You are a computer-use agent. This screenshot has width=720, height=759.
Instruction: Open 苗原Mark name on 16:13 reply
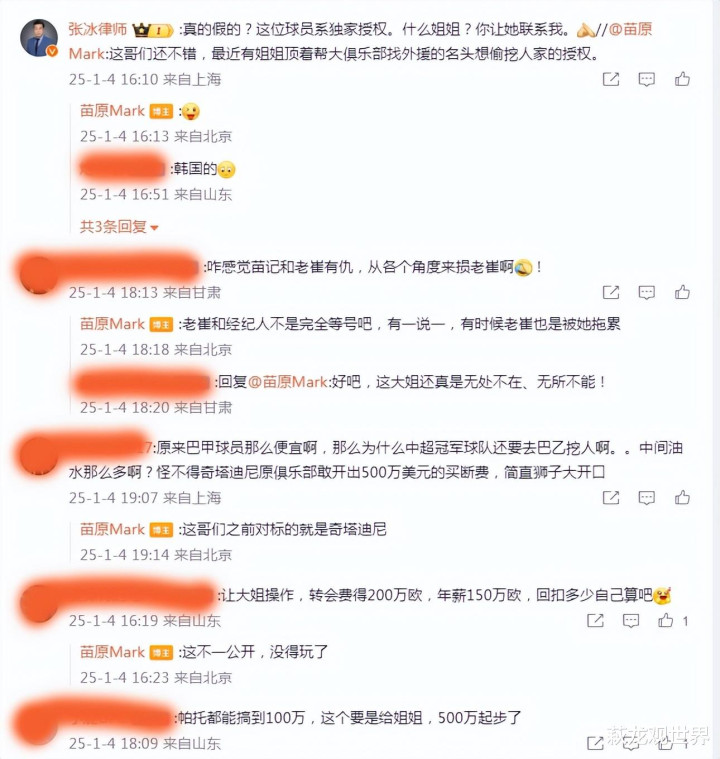[112, 111]
